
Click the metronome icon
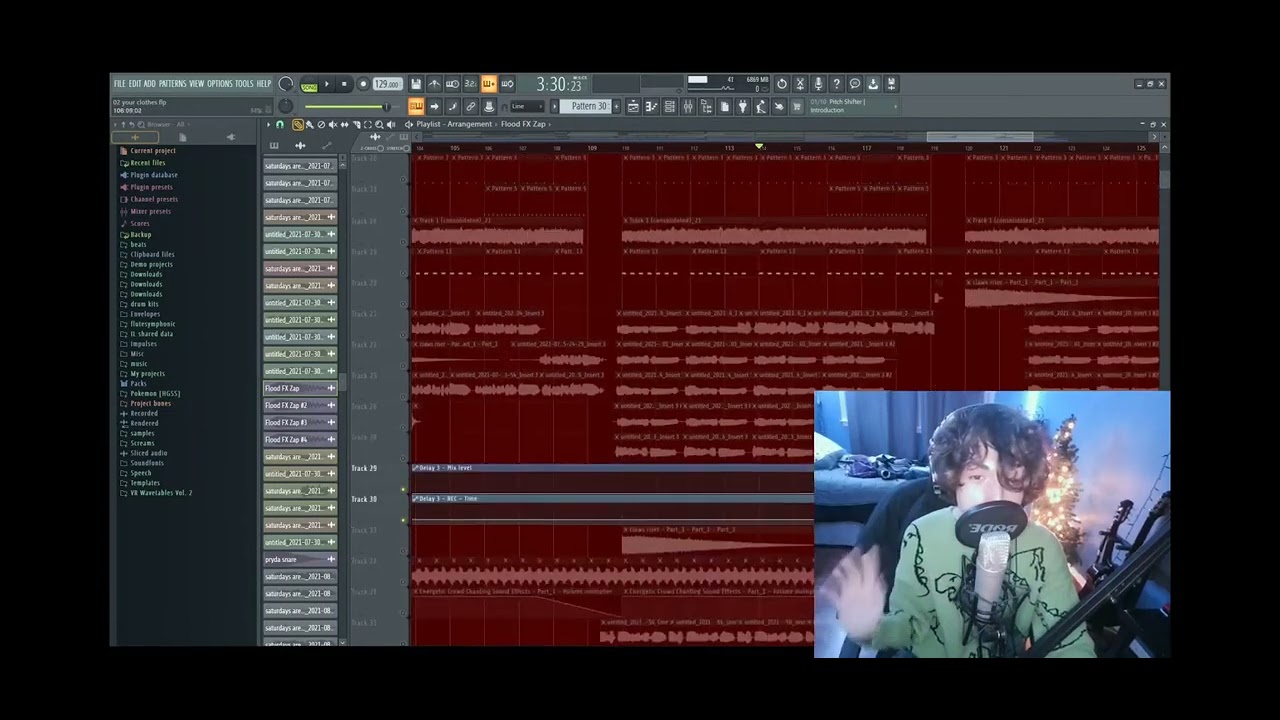click(434, 84)
